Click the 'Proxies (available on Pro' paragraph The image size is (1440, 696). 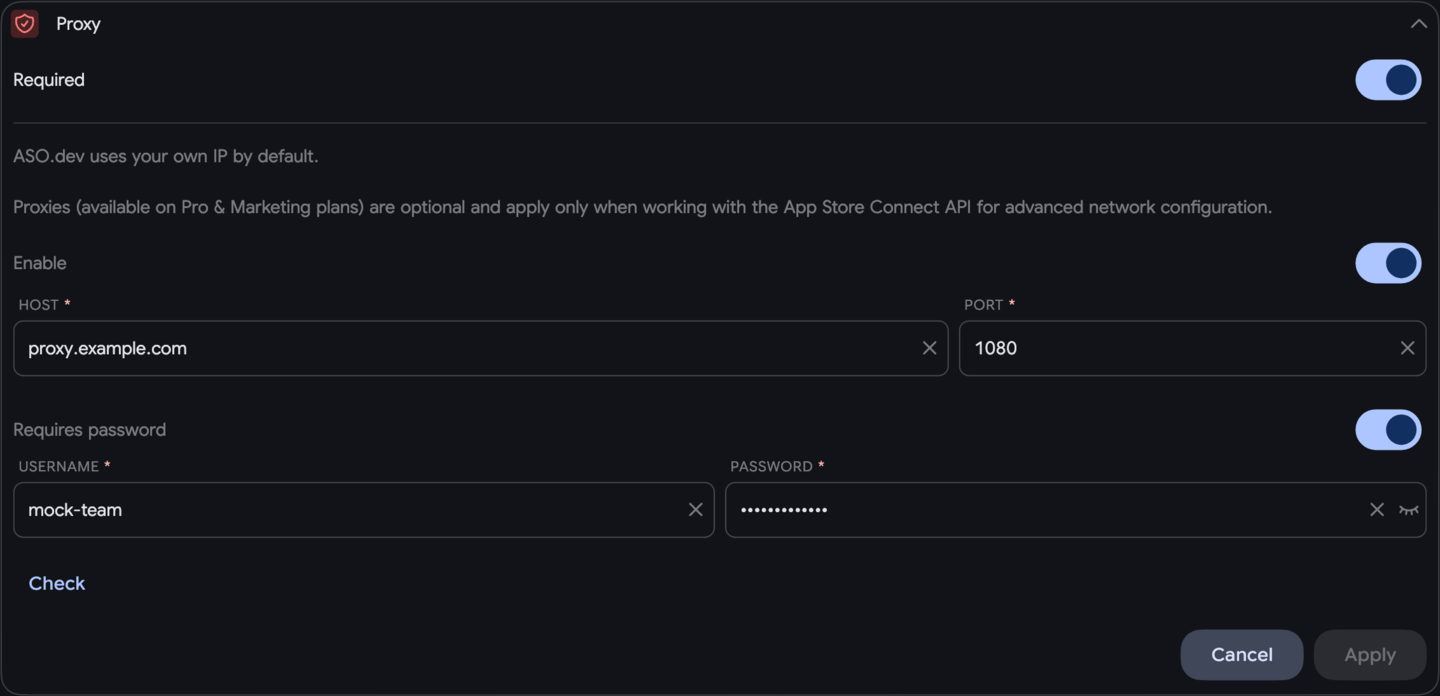642,207
